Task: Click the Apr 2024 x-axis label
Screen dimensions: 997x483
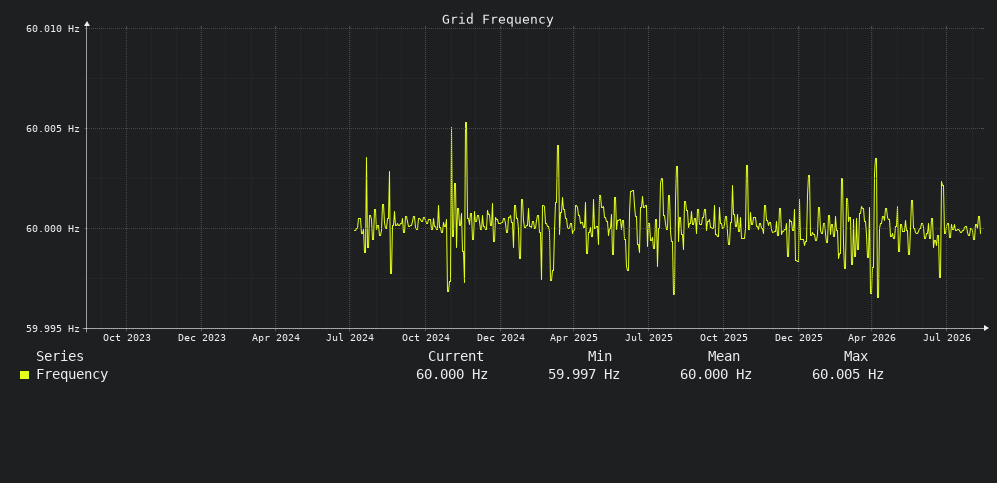Action: tap(276, 337)
